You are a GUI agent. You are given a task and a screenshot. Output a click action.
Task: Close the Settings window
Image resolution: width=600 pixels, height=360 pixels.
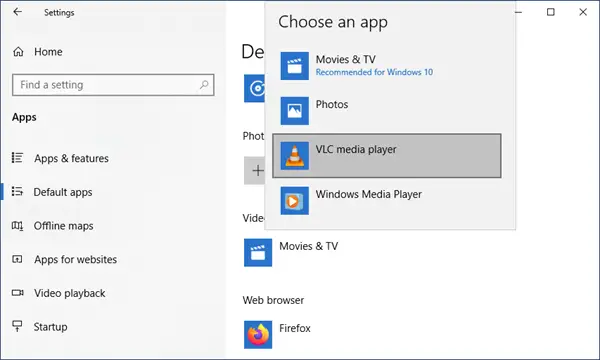click(583, 12)
